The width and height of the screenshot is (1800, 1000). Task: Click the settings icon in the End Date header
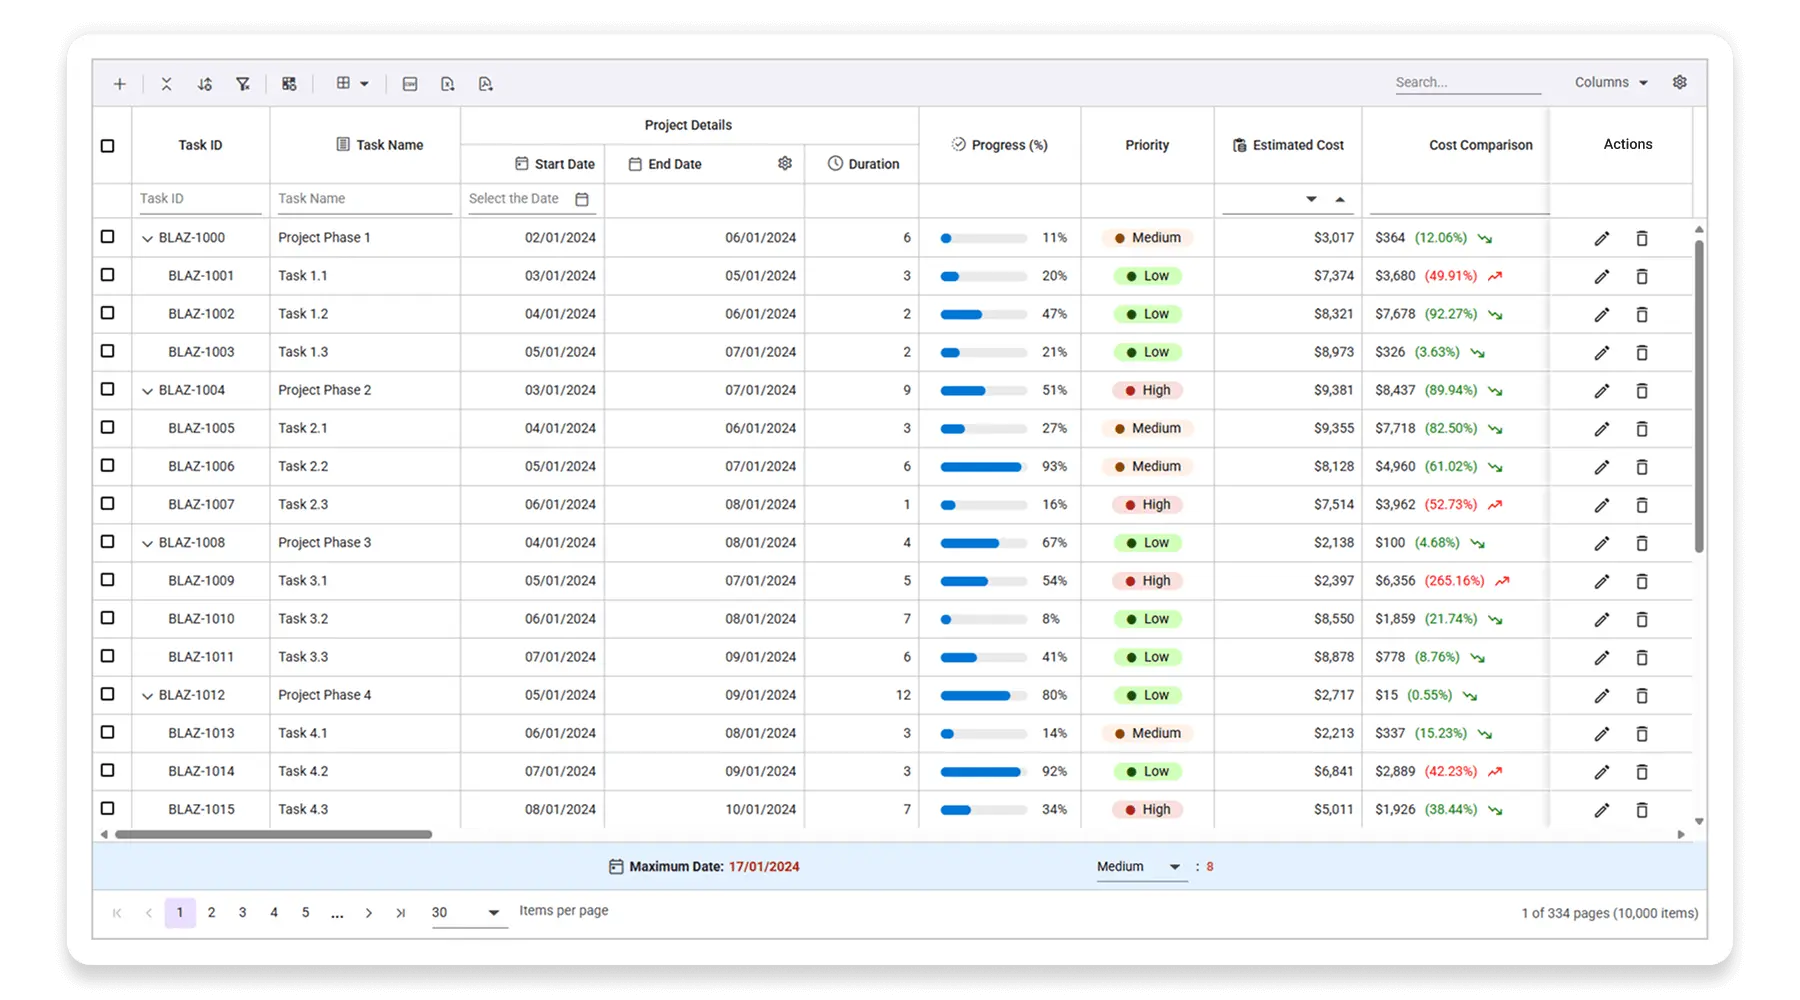(785, 163)
